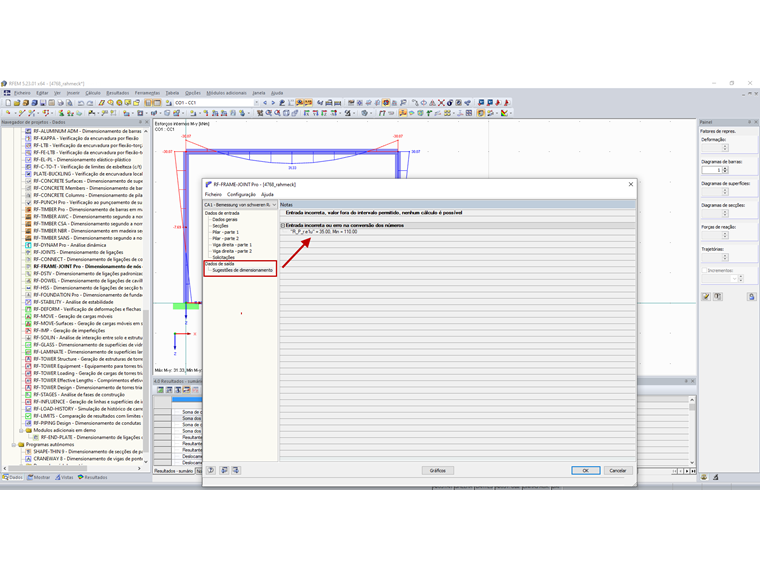This screenshot has height=570, width=760.
Task: Switch to the Resultados navigator tab
Action: (93, 477)
